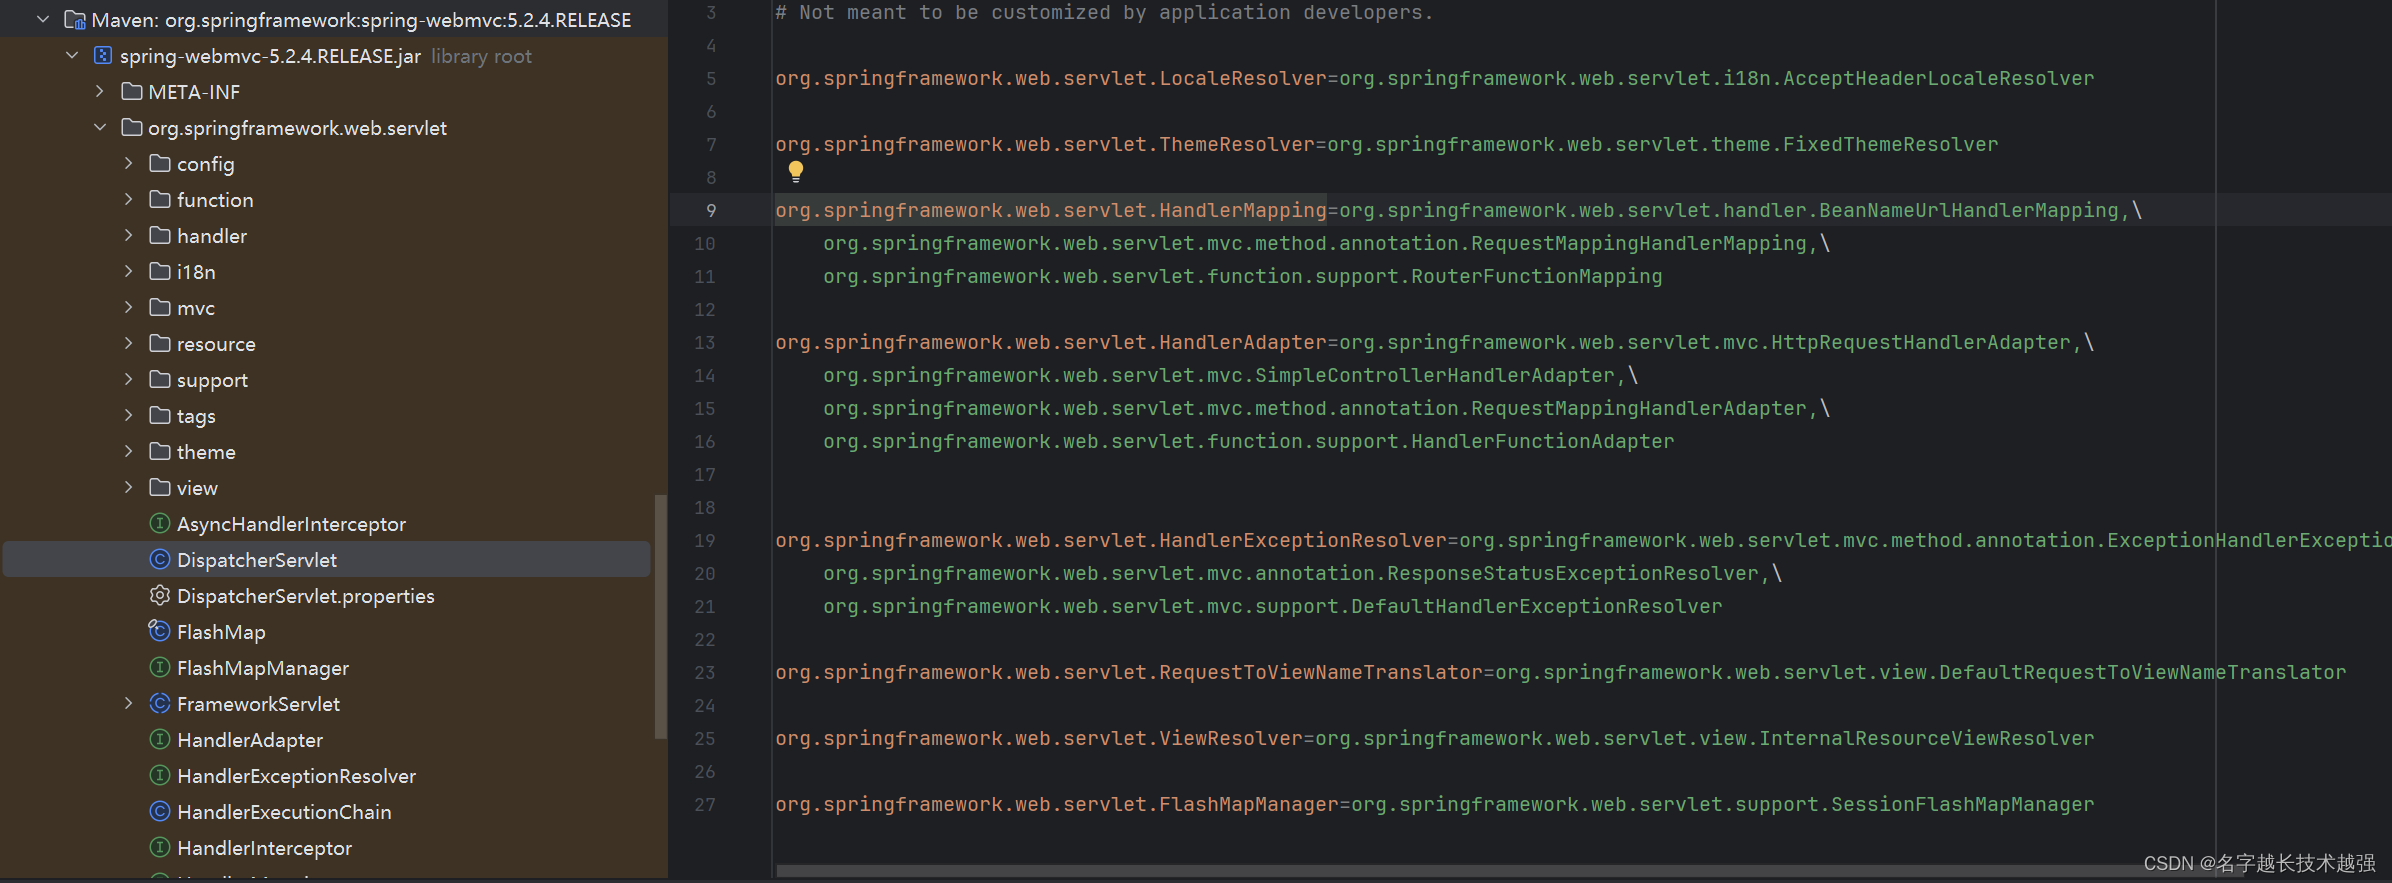Expand the mvc folder

129,308
